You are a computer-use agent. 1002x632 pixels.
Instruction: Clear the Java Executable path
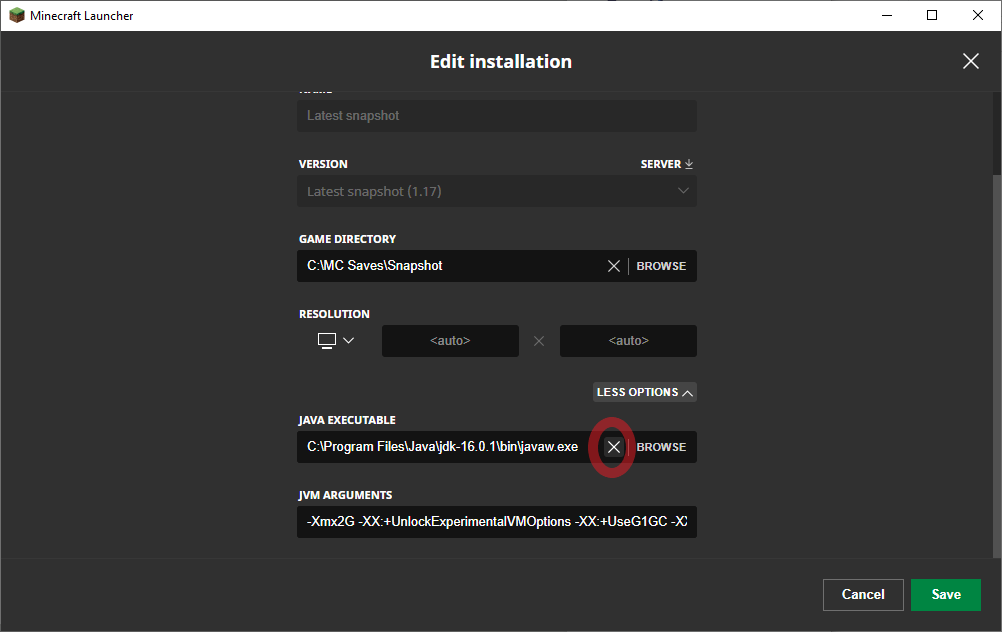[613, 447]
